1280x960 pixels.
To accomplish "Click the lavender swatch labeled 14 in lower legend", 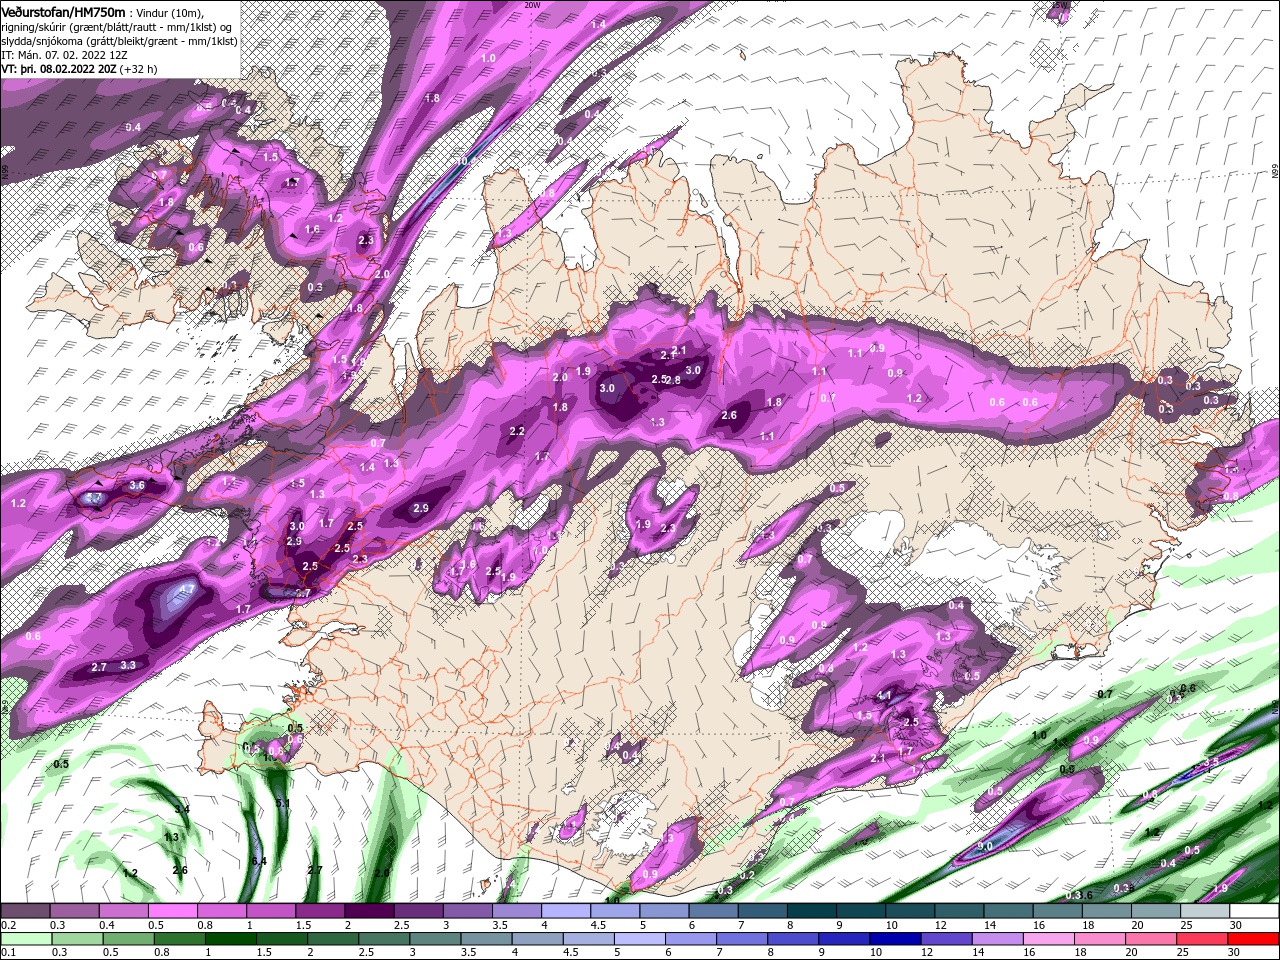I will point(996,939).
